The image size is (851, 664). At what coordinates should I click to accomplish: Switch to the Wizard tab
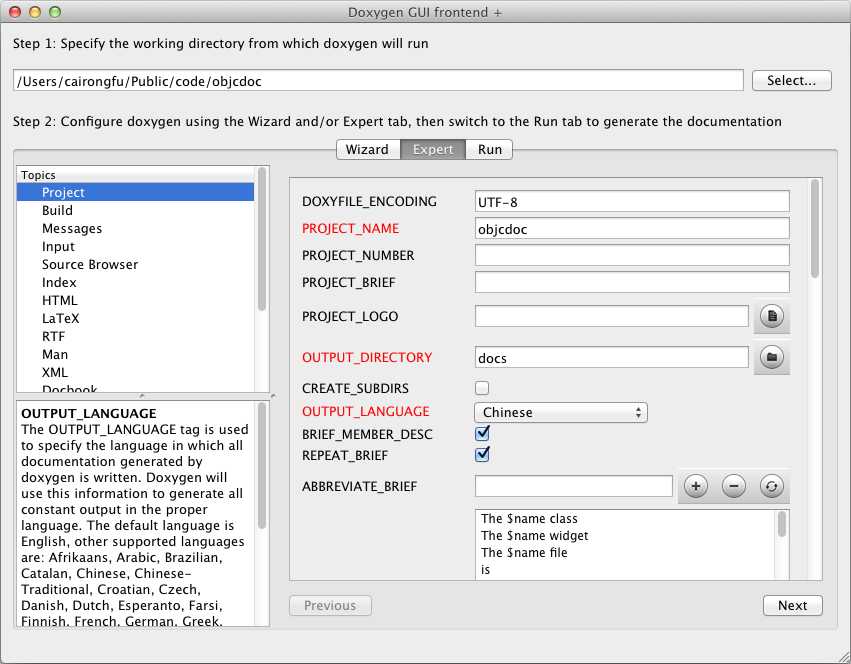(x=367, y=149)
